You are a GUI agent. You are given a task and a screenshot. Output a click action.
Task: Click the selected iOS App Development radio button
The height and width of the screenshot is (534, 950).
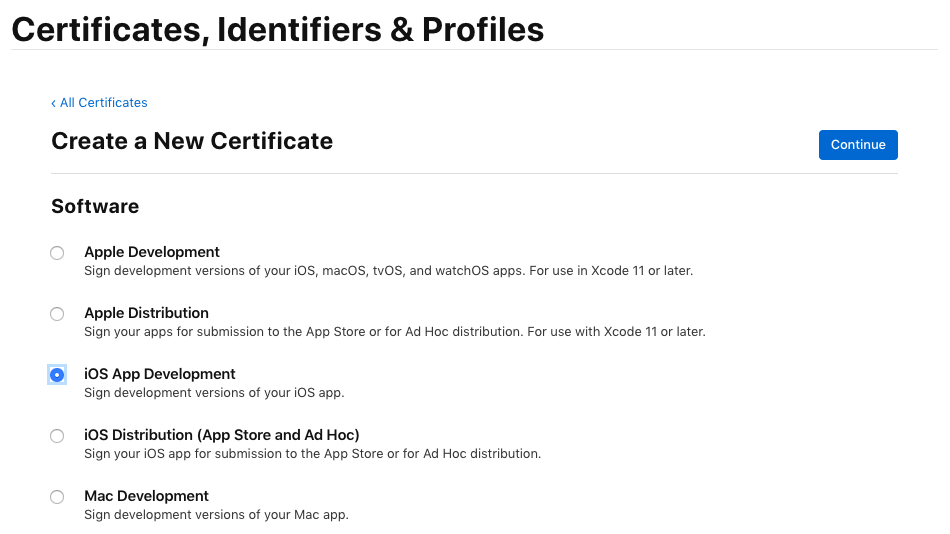[x=57, y=375]
